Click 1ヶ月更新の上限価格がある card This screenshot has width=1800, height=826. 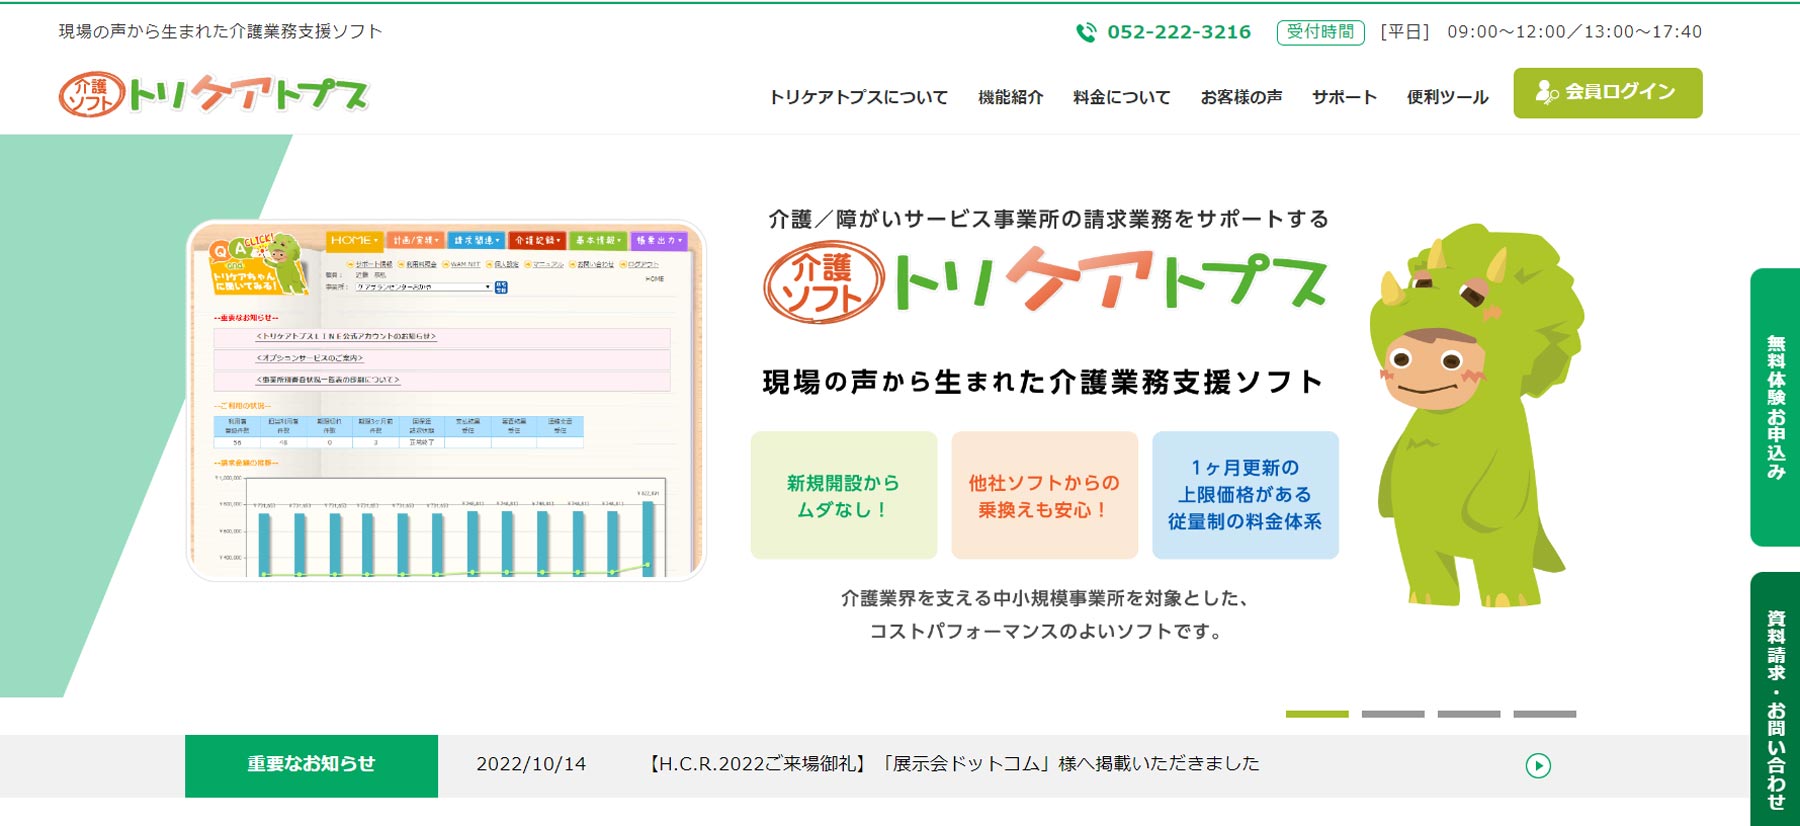coord(1245,495)
